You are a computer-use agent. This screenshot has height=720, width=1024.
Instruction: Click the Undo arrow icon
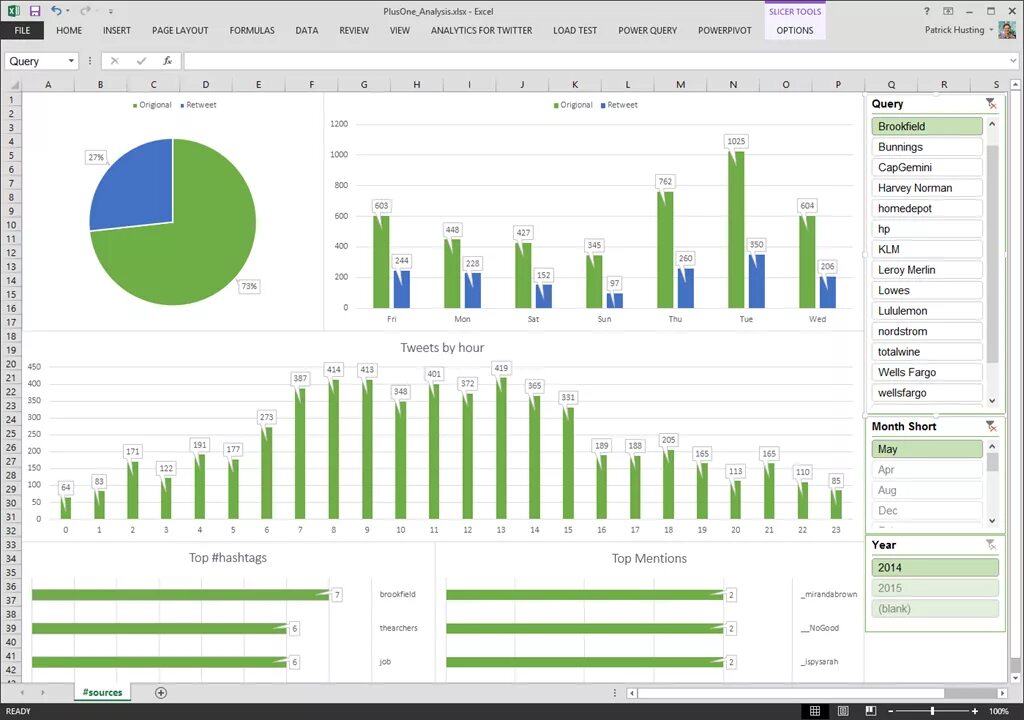(56, 10)
